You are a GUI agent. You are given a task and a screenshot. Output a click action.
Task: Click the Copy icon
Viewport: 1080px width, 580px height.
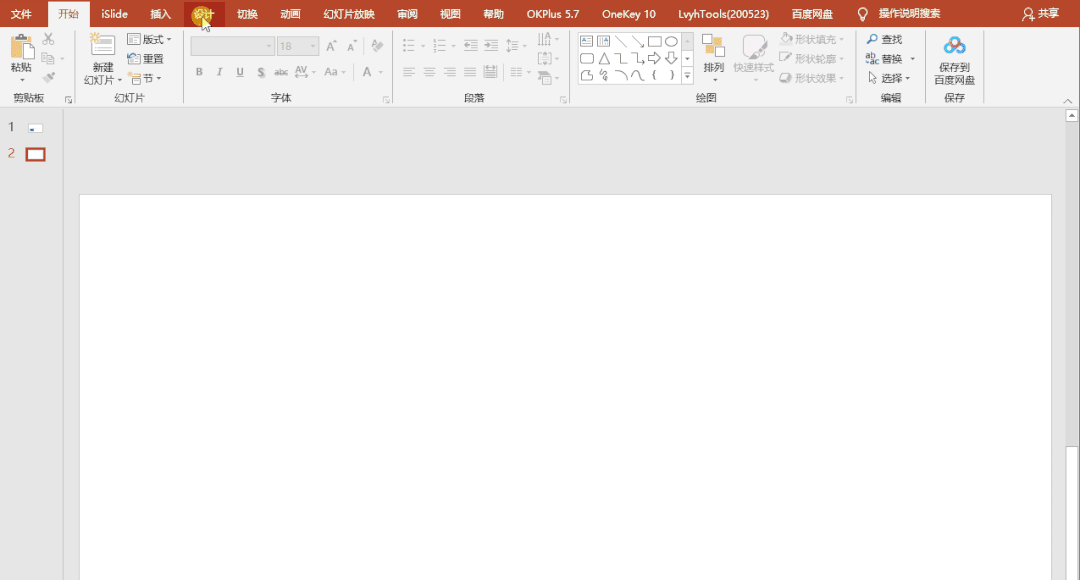click(48, 59)
